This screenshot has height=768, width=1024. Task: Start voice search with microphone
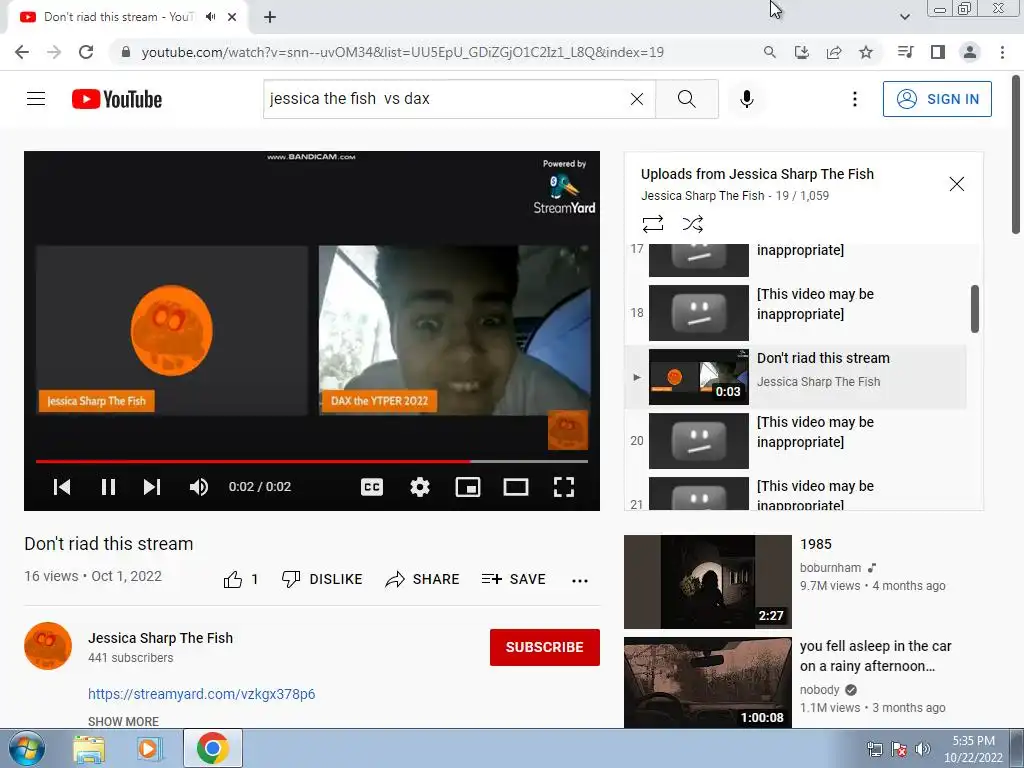coord(746,99)
